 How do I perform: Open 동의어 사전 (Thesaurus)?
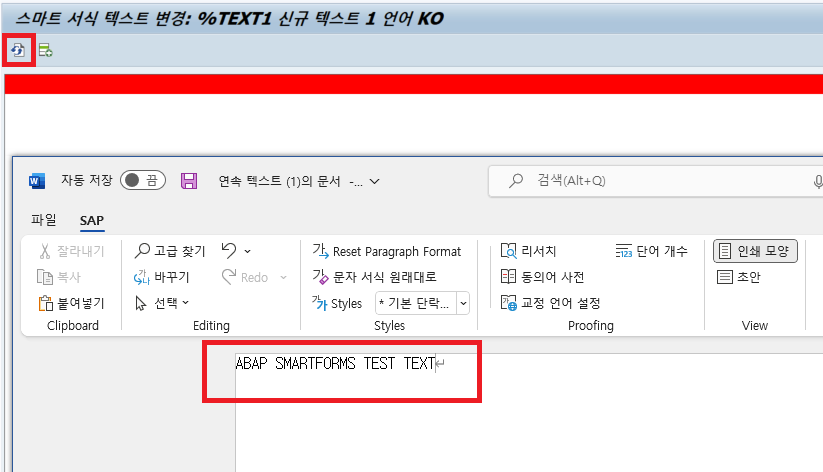point(543,277)
